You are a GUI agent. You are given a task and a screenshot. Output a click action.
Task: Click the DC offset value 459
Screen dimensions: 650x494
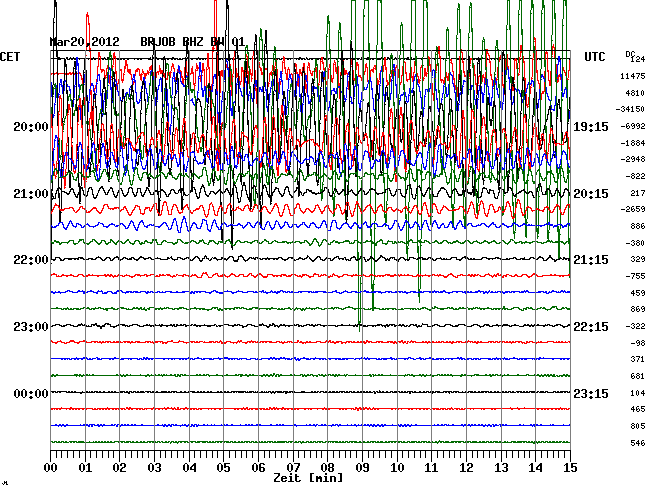pyautogui.click(x=638, y=293)
